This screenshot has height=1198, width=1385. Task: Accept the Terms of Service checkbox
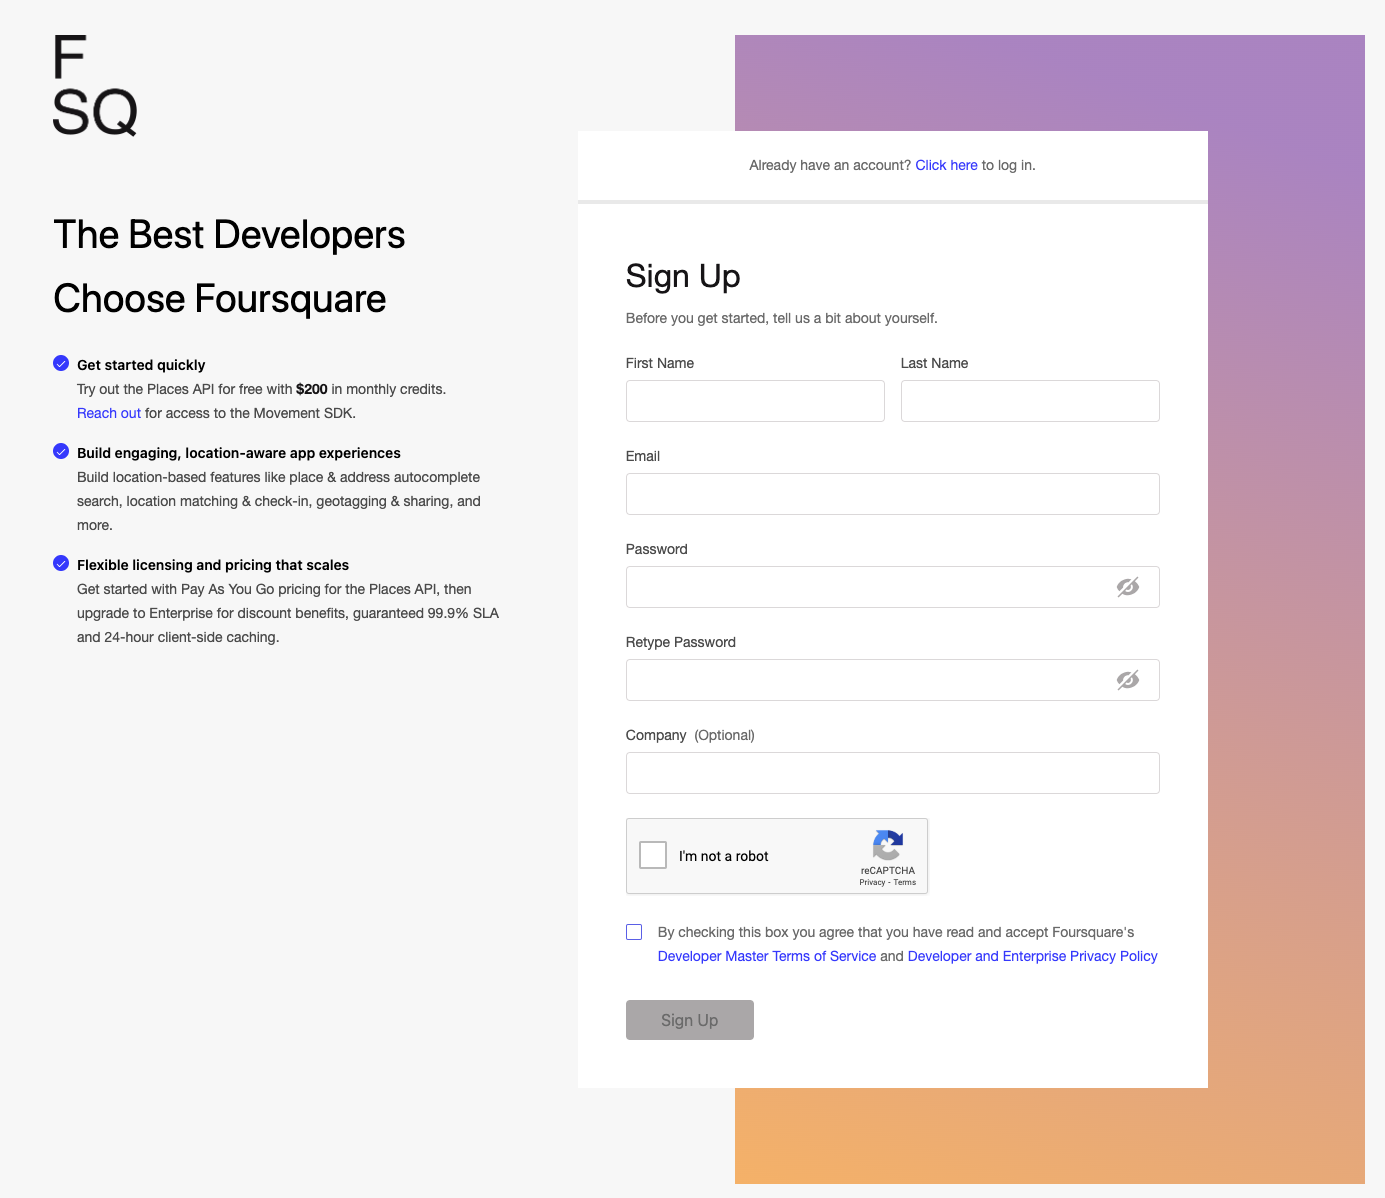pyautogui.click(x=634, y=932)
